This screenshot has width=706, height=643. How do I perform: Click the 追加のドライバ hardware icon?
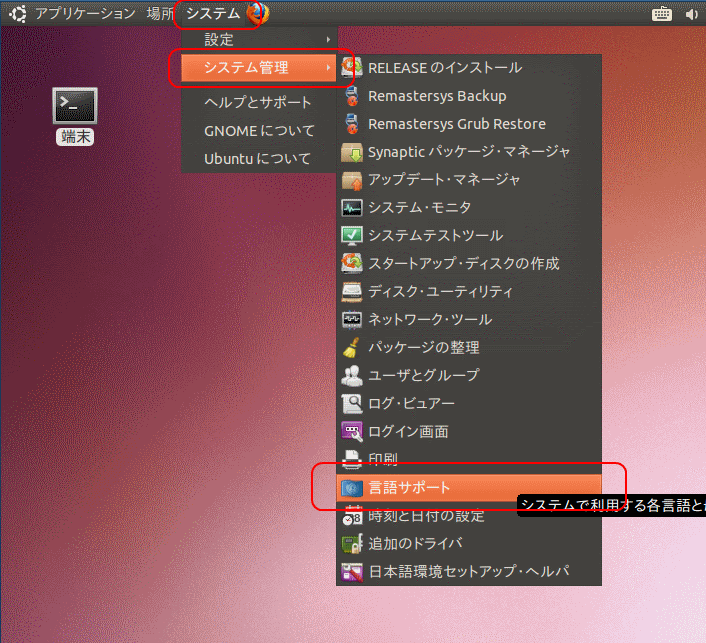pos(352,544)
